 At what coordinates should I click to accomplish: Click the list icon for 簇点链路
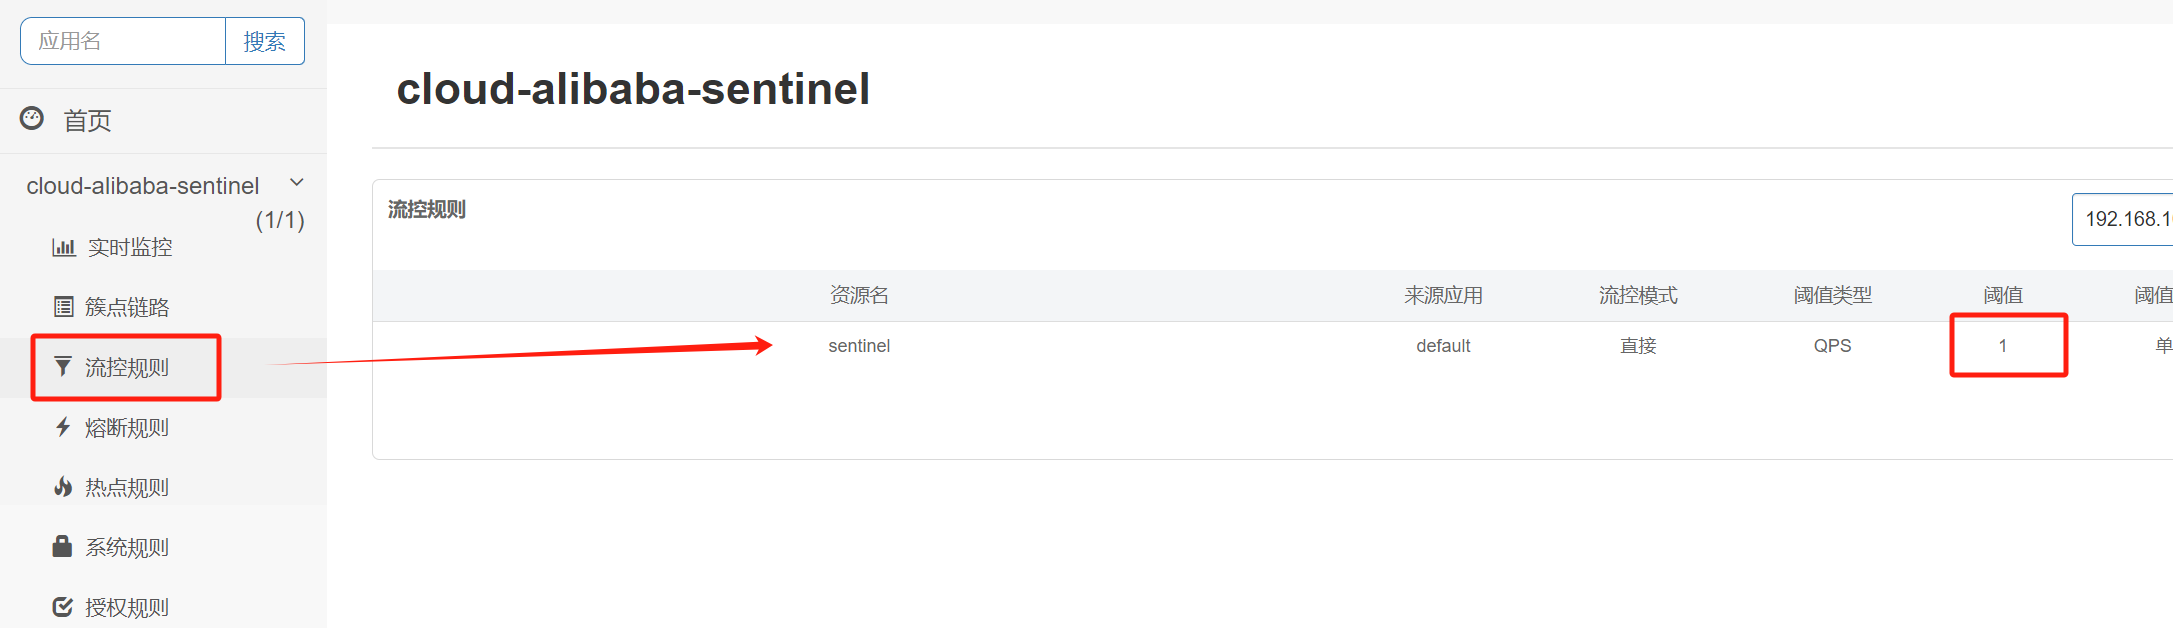click(x=64, y=307)
